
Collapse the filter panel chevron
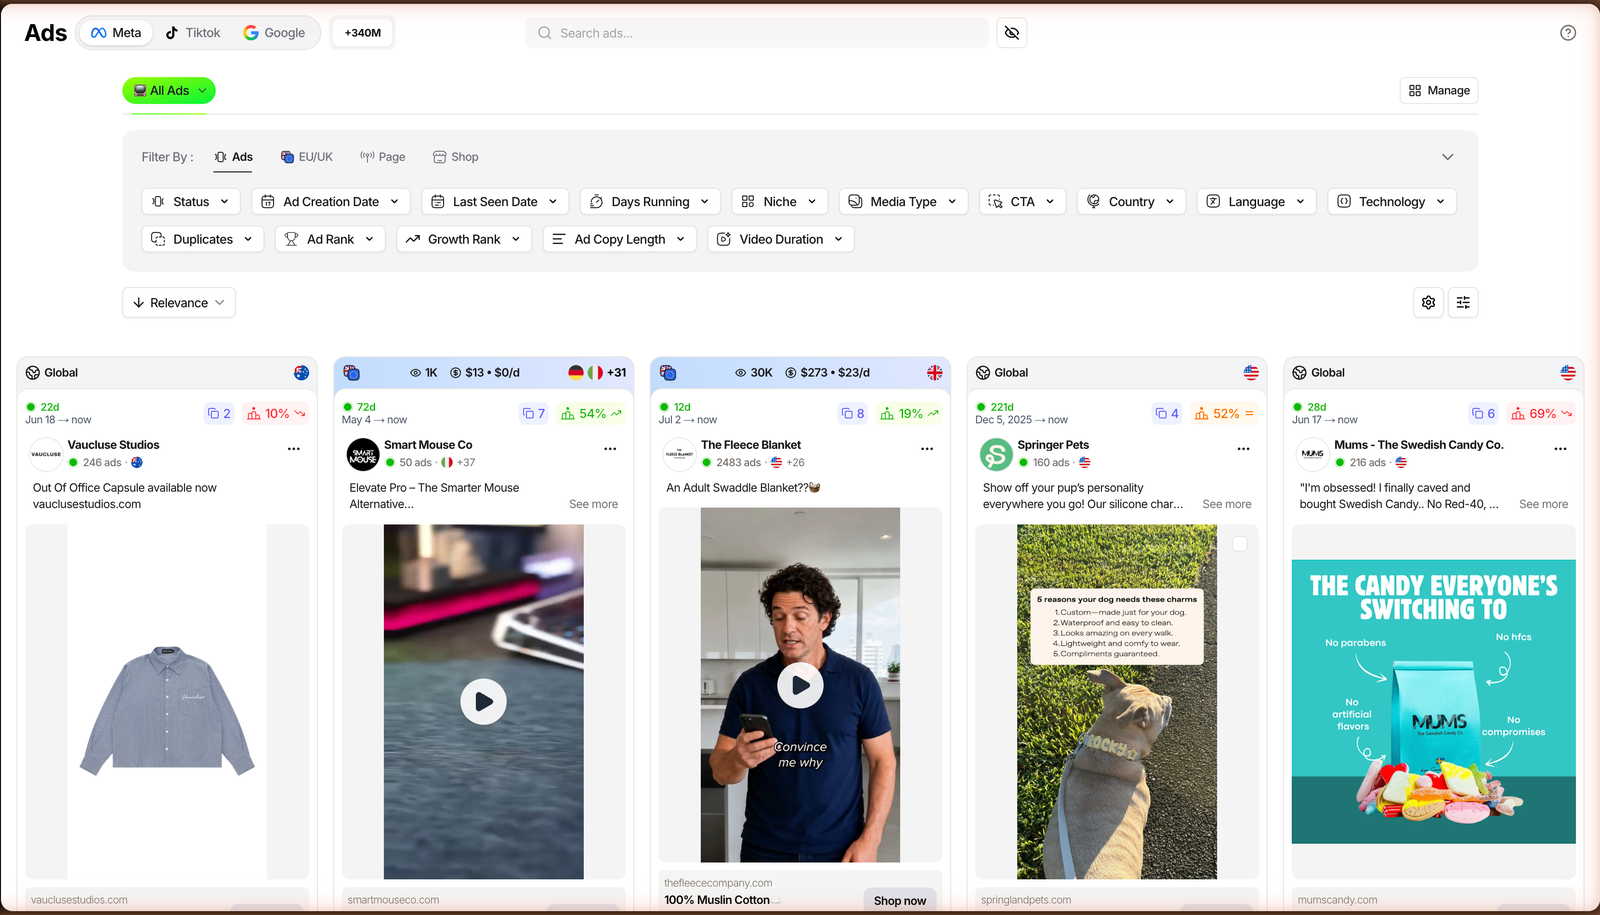coord(1447,157)
